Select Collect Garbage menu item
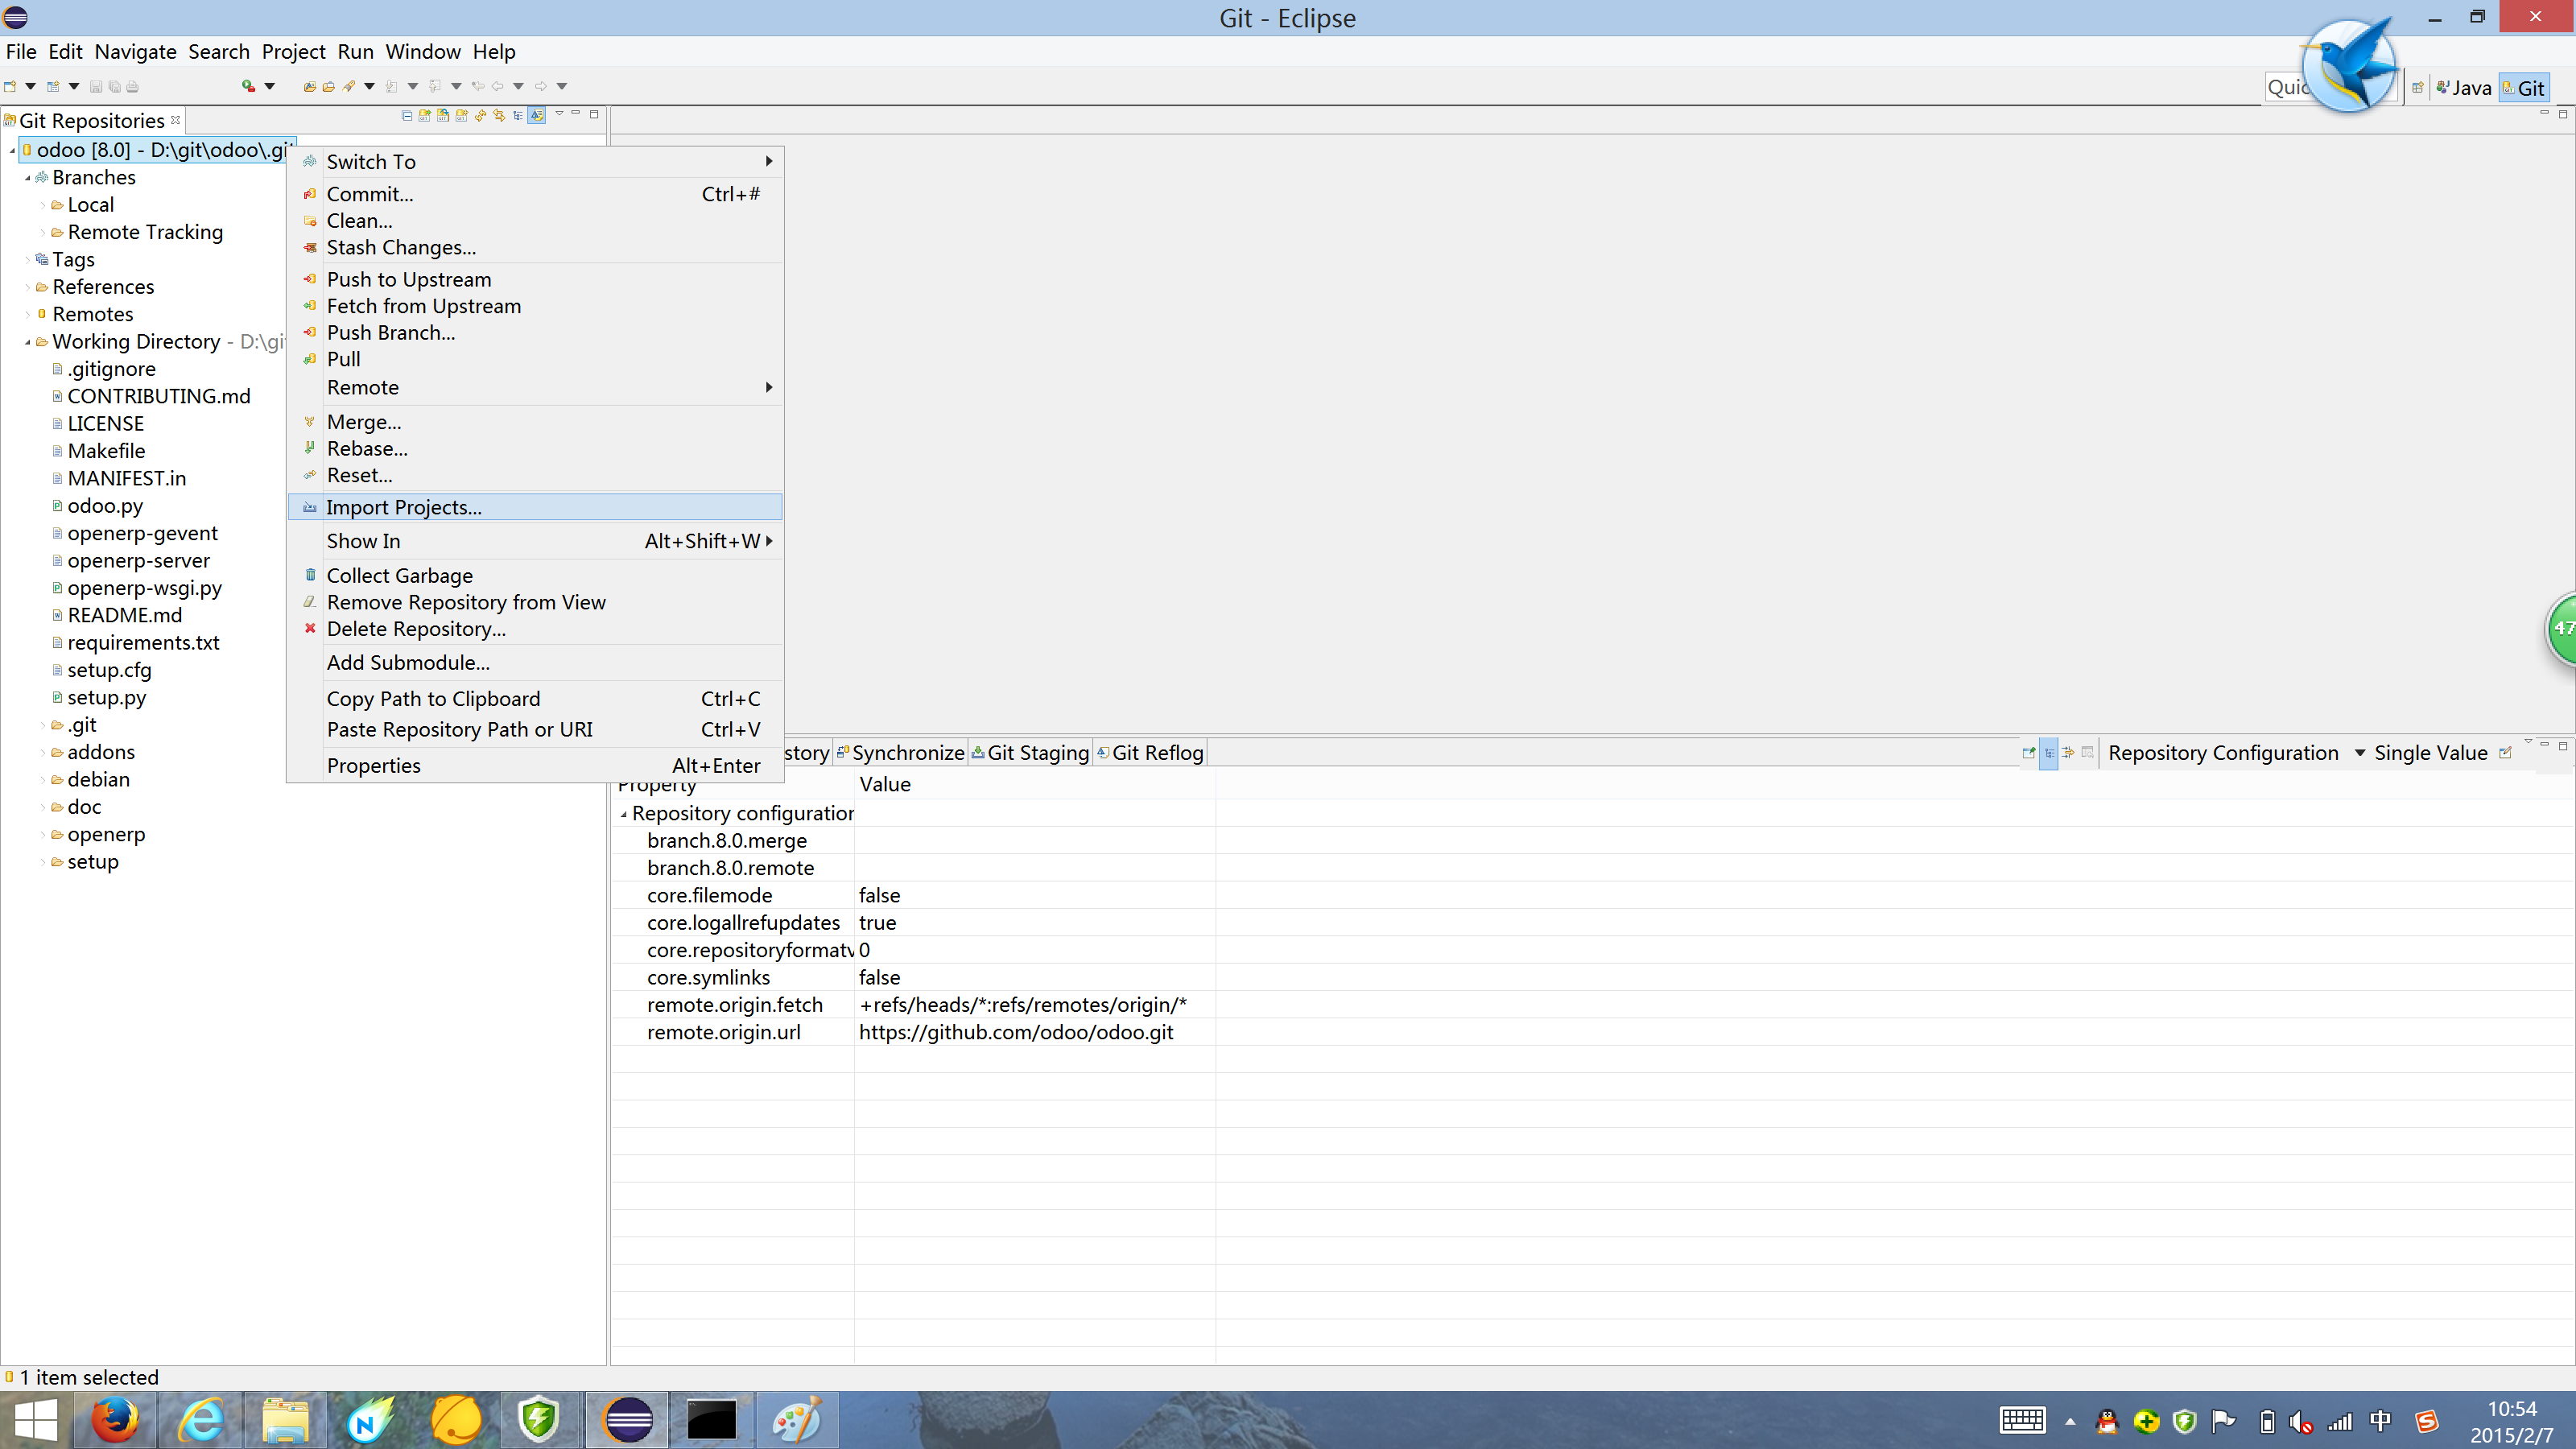The height and width of the screenshot is (1449, 2576). tap(534, 576)
